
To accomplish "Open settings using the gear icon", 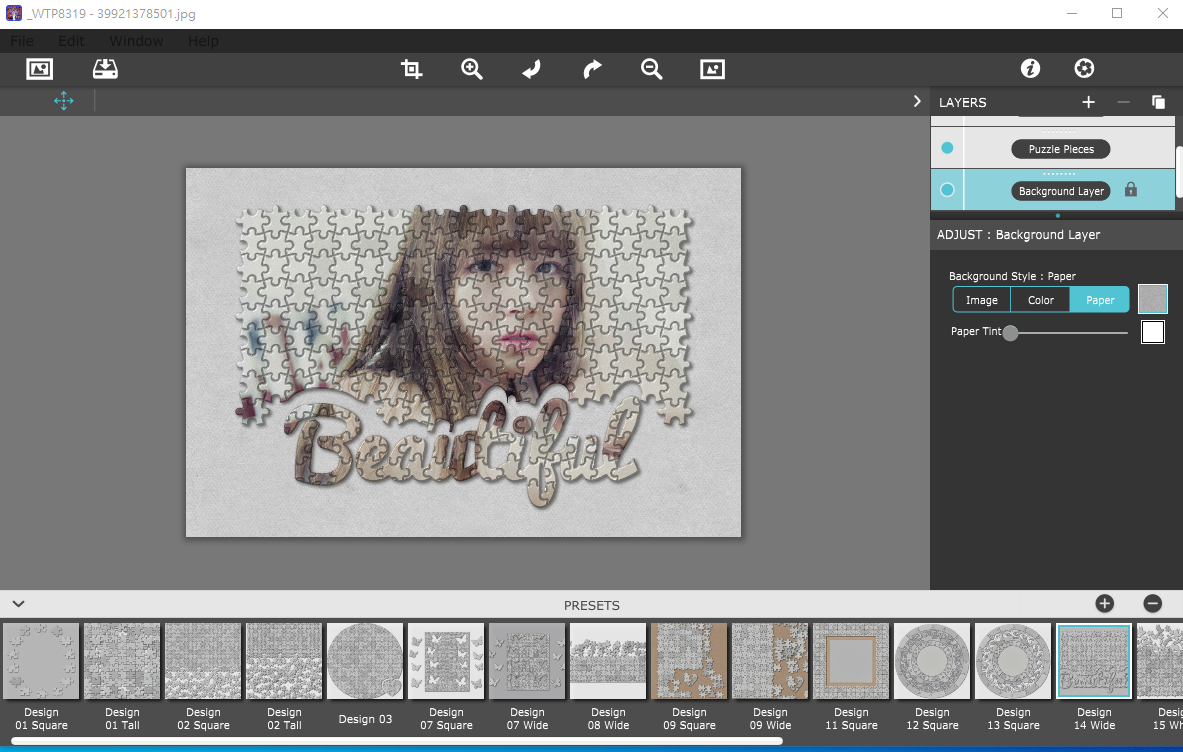I will pos(1083,69).
